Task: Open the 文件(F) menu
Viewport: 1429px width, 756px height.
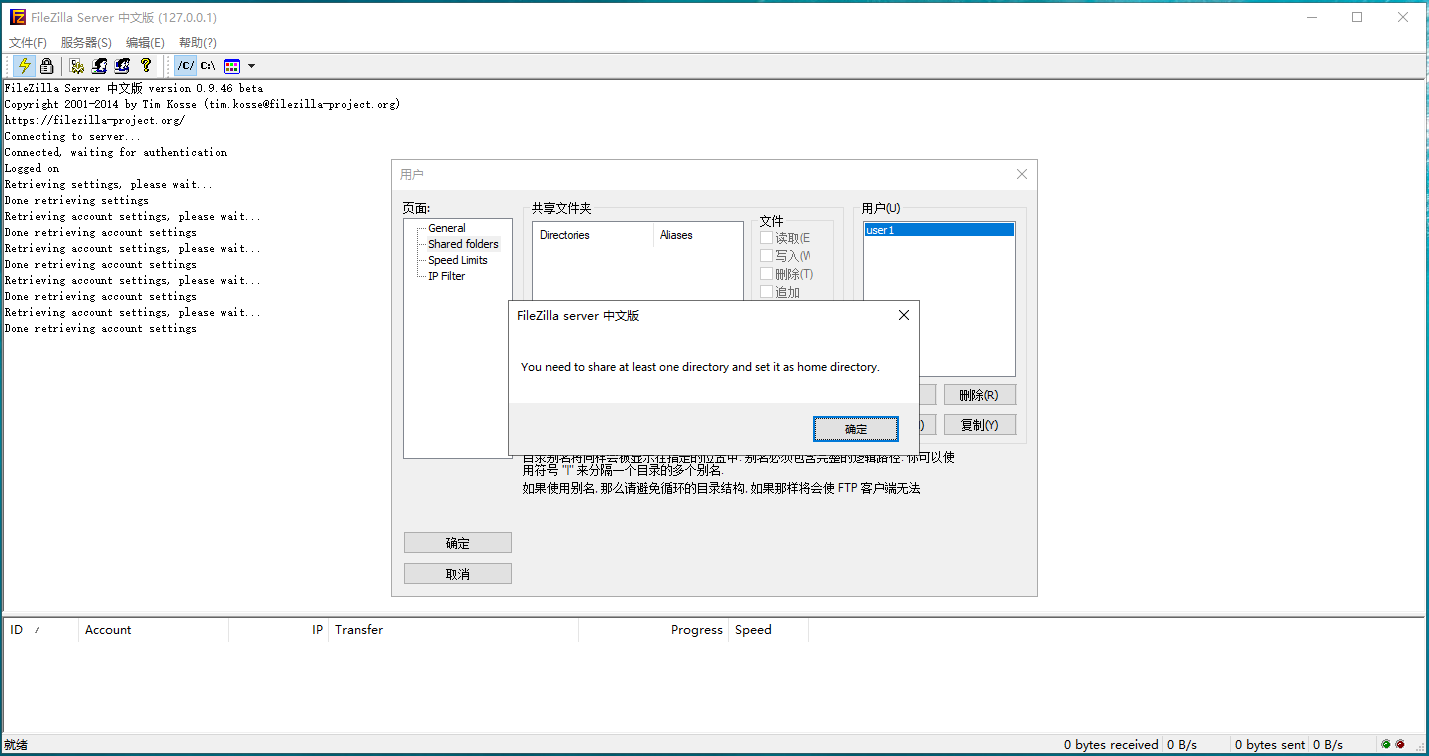Action: [x=28, y=43]
